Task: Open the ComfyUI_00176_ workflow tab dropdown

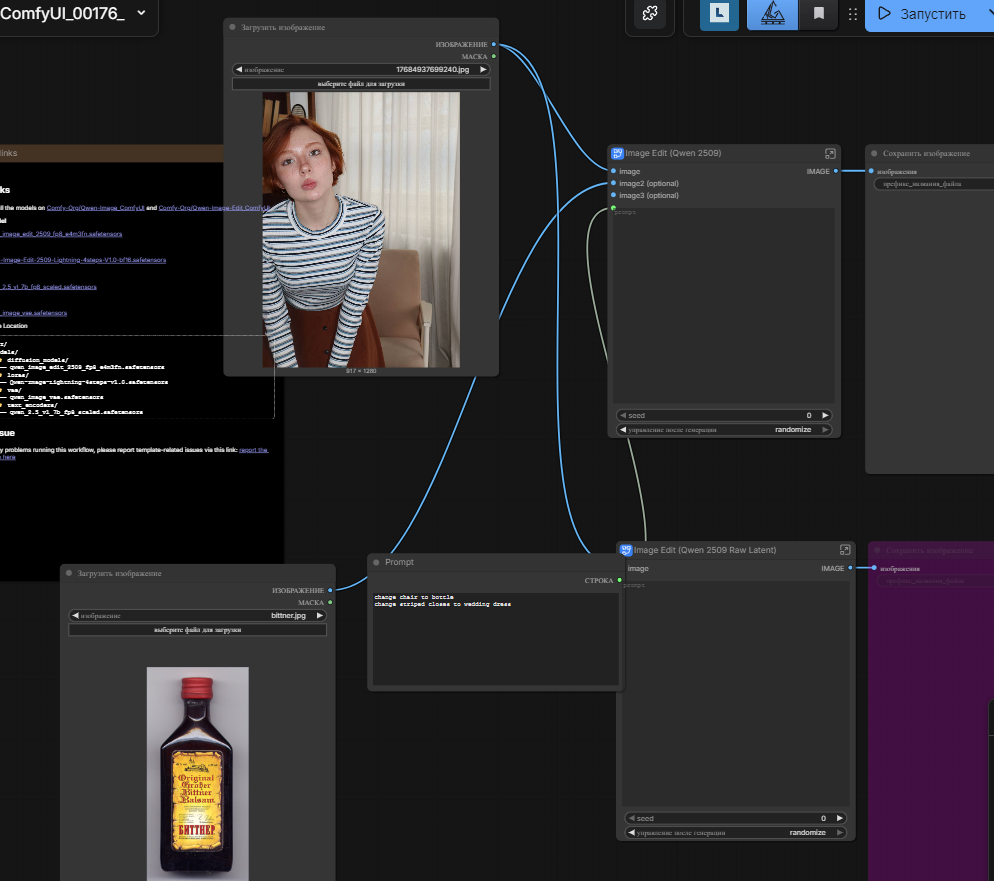Action: (140, 13)
